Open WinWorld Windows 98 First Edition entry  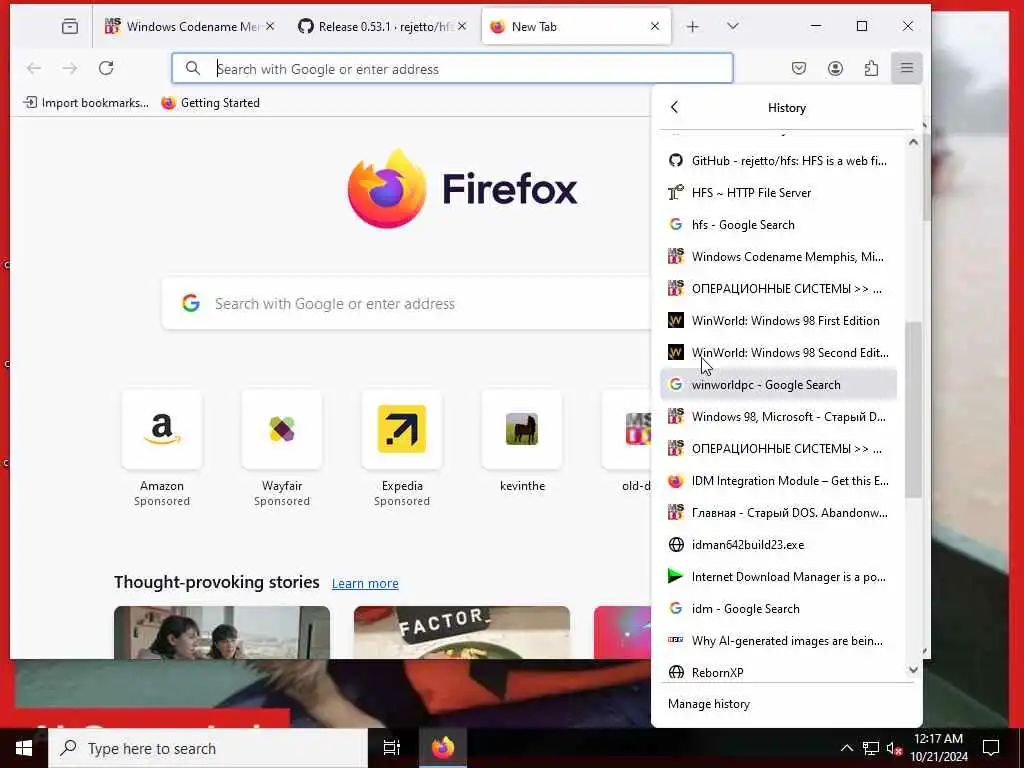[778, 321]
